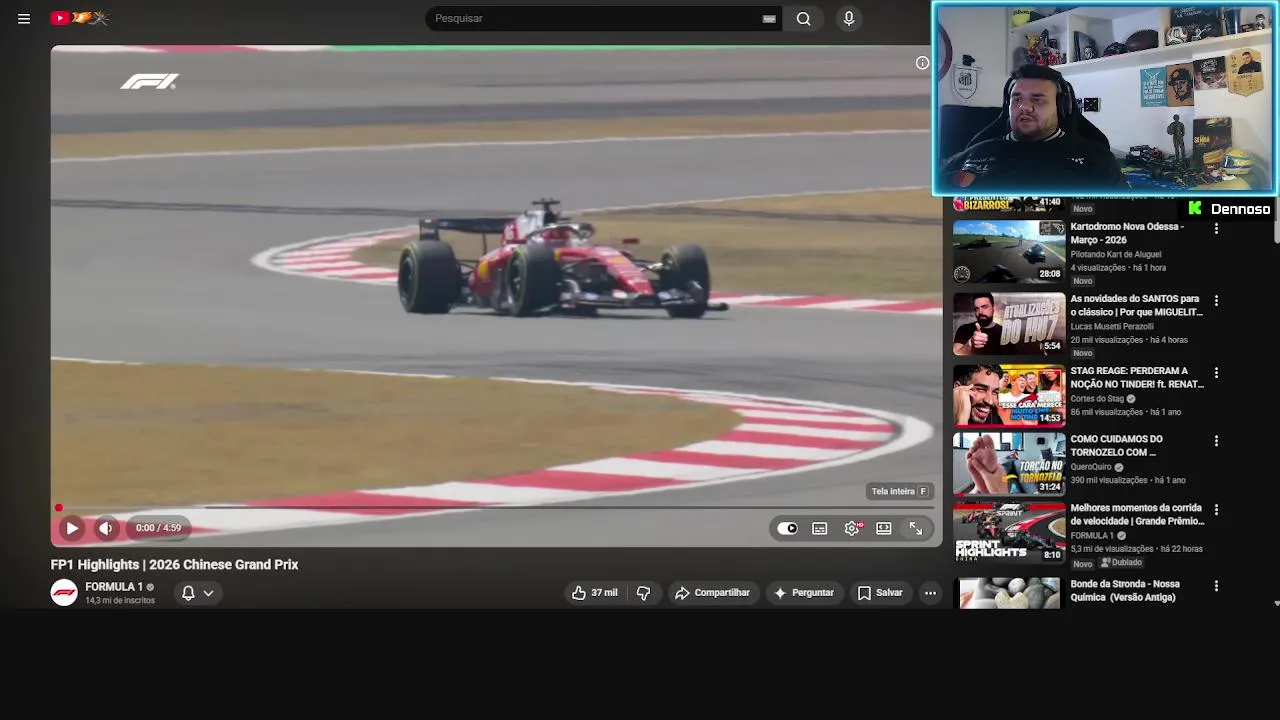Go to the YouTube home logo

[x=79, y=18]
